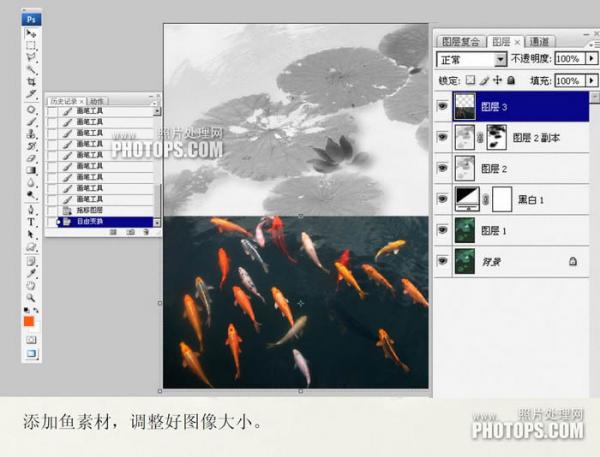Select the Magic Wand tool

pos(31,69)
